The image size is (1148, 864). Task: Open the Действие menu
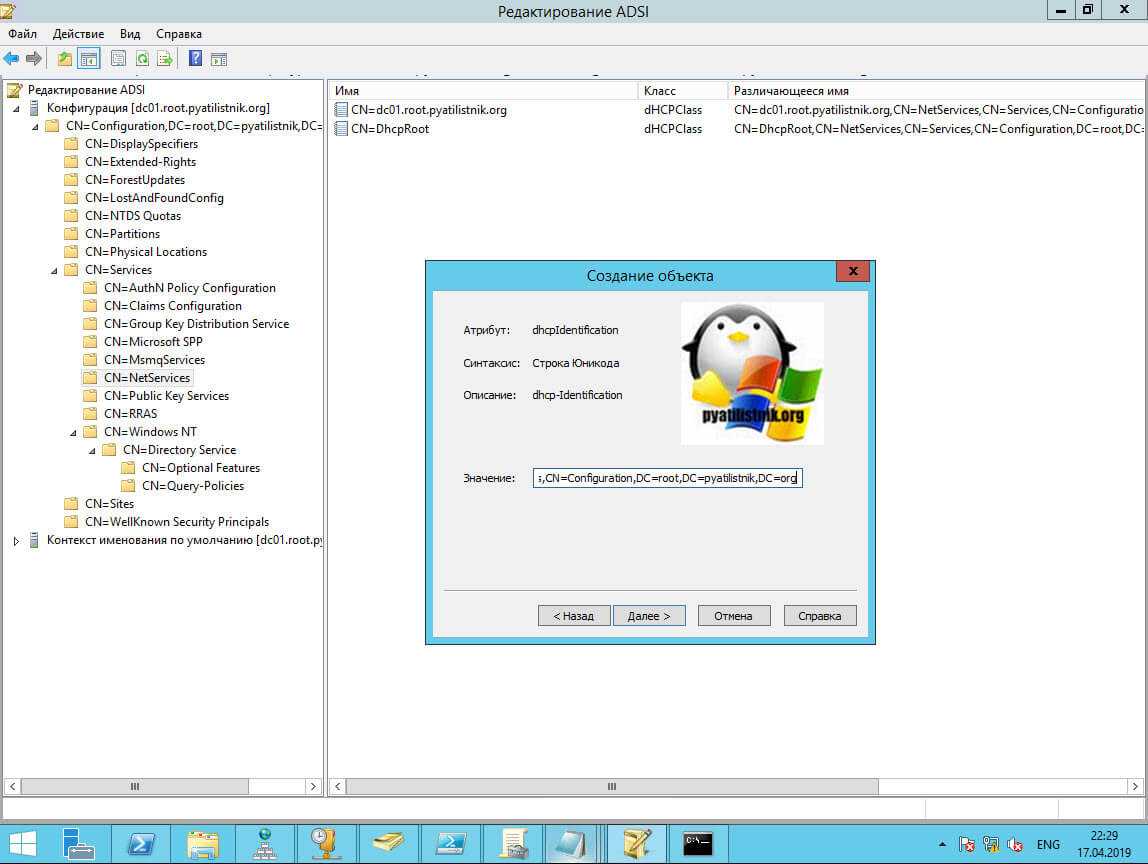click(x=78, y=34)
